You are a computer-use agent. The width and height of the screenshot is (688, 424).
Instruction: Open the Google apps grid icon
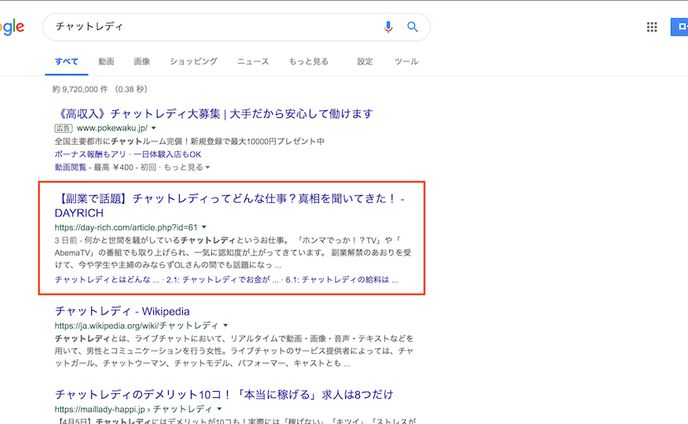tap(652, 27)
